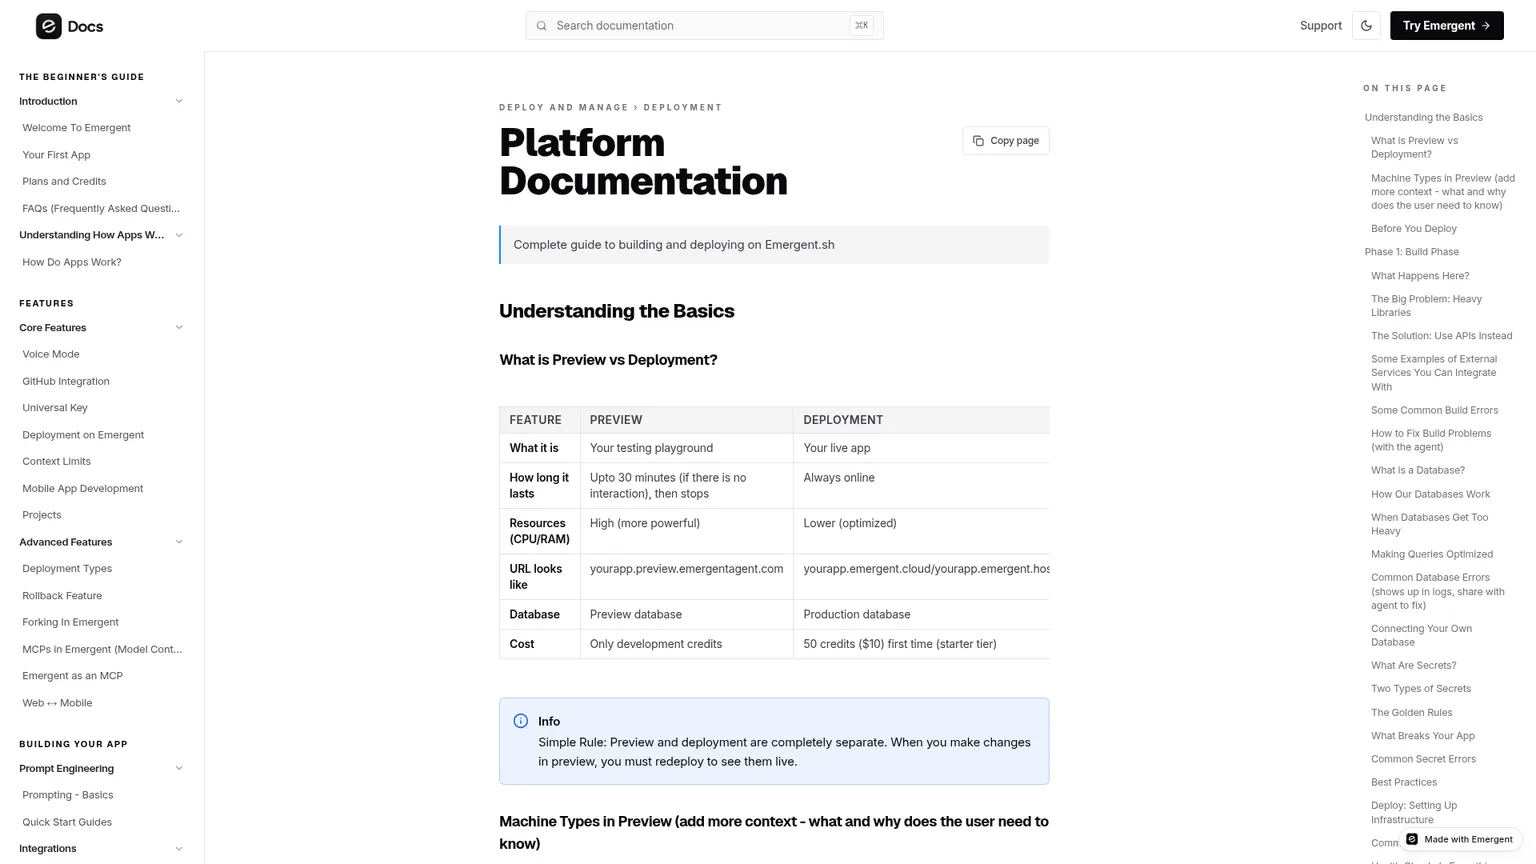Viewport: 1536px width, 864px height.
Task: Open Web ↔ Mobile sidebar page
Action: click(x=57, y=703)
